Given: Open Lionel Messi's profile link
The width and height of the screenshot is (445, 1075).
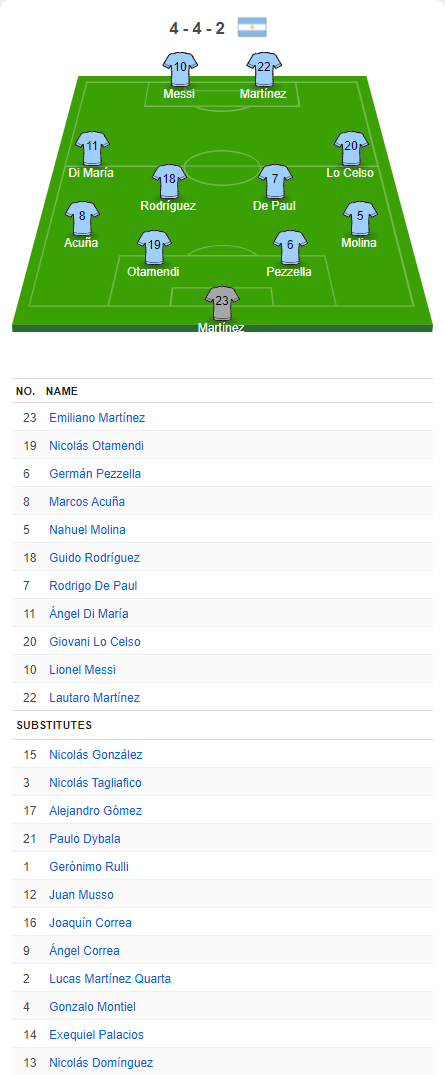Looking at the screenshot, I should [x=82, y=670].
